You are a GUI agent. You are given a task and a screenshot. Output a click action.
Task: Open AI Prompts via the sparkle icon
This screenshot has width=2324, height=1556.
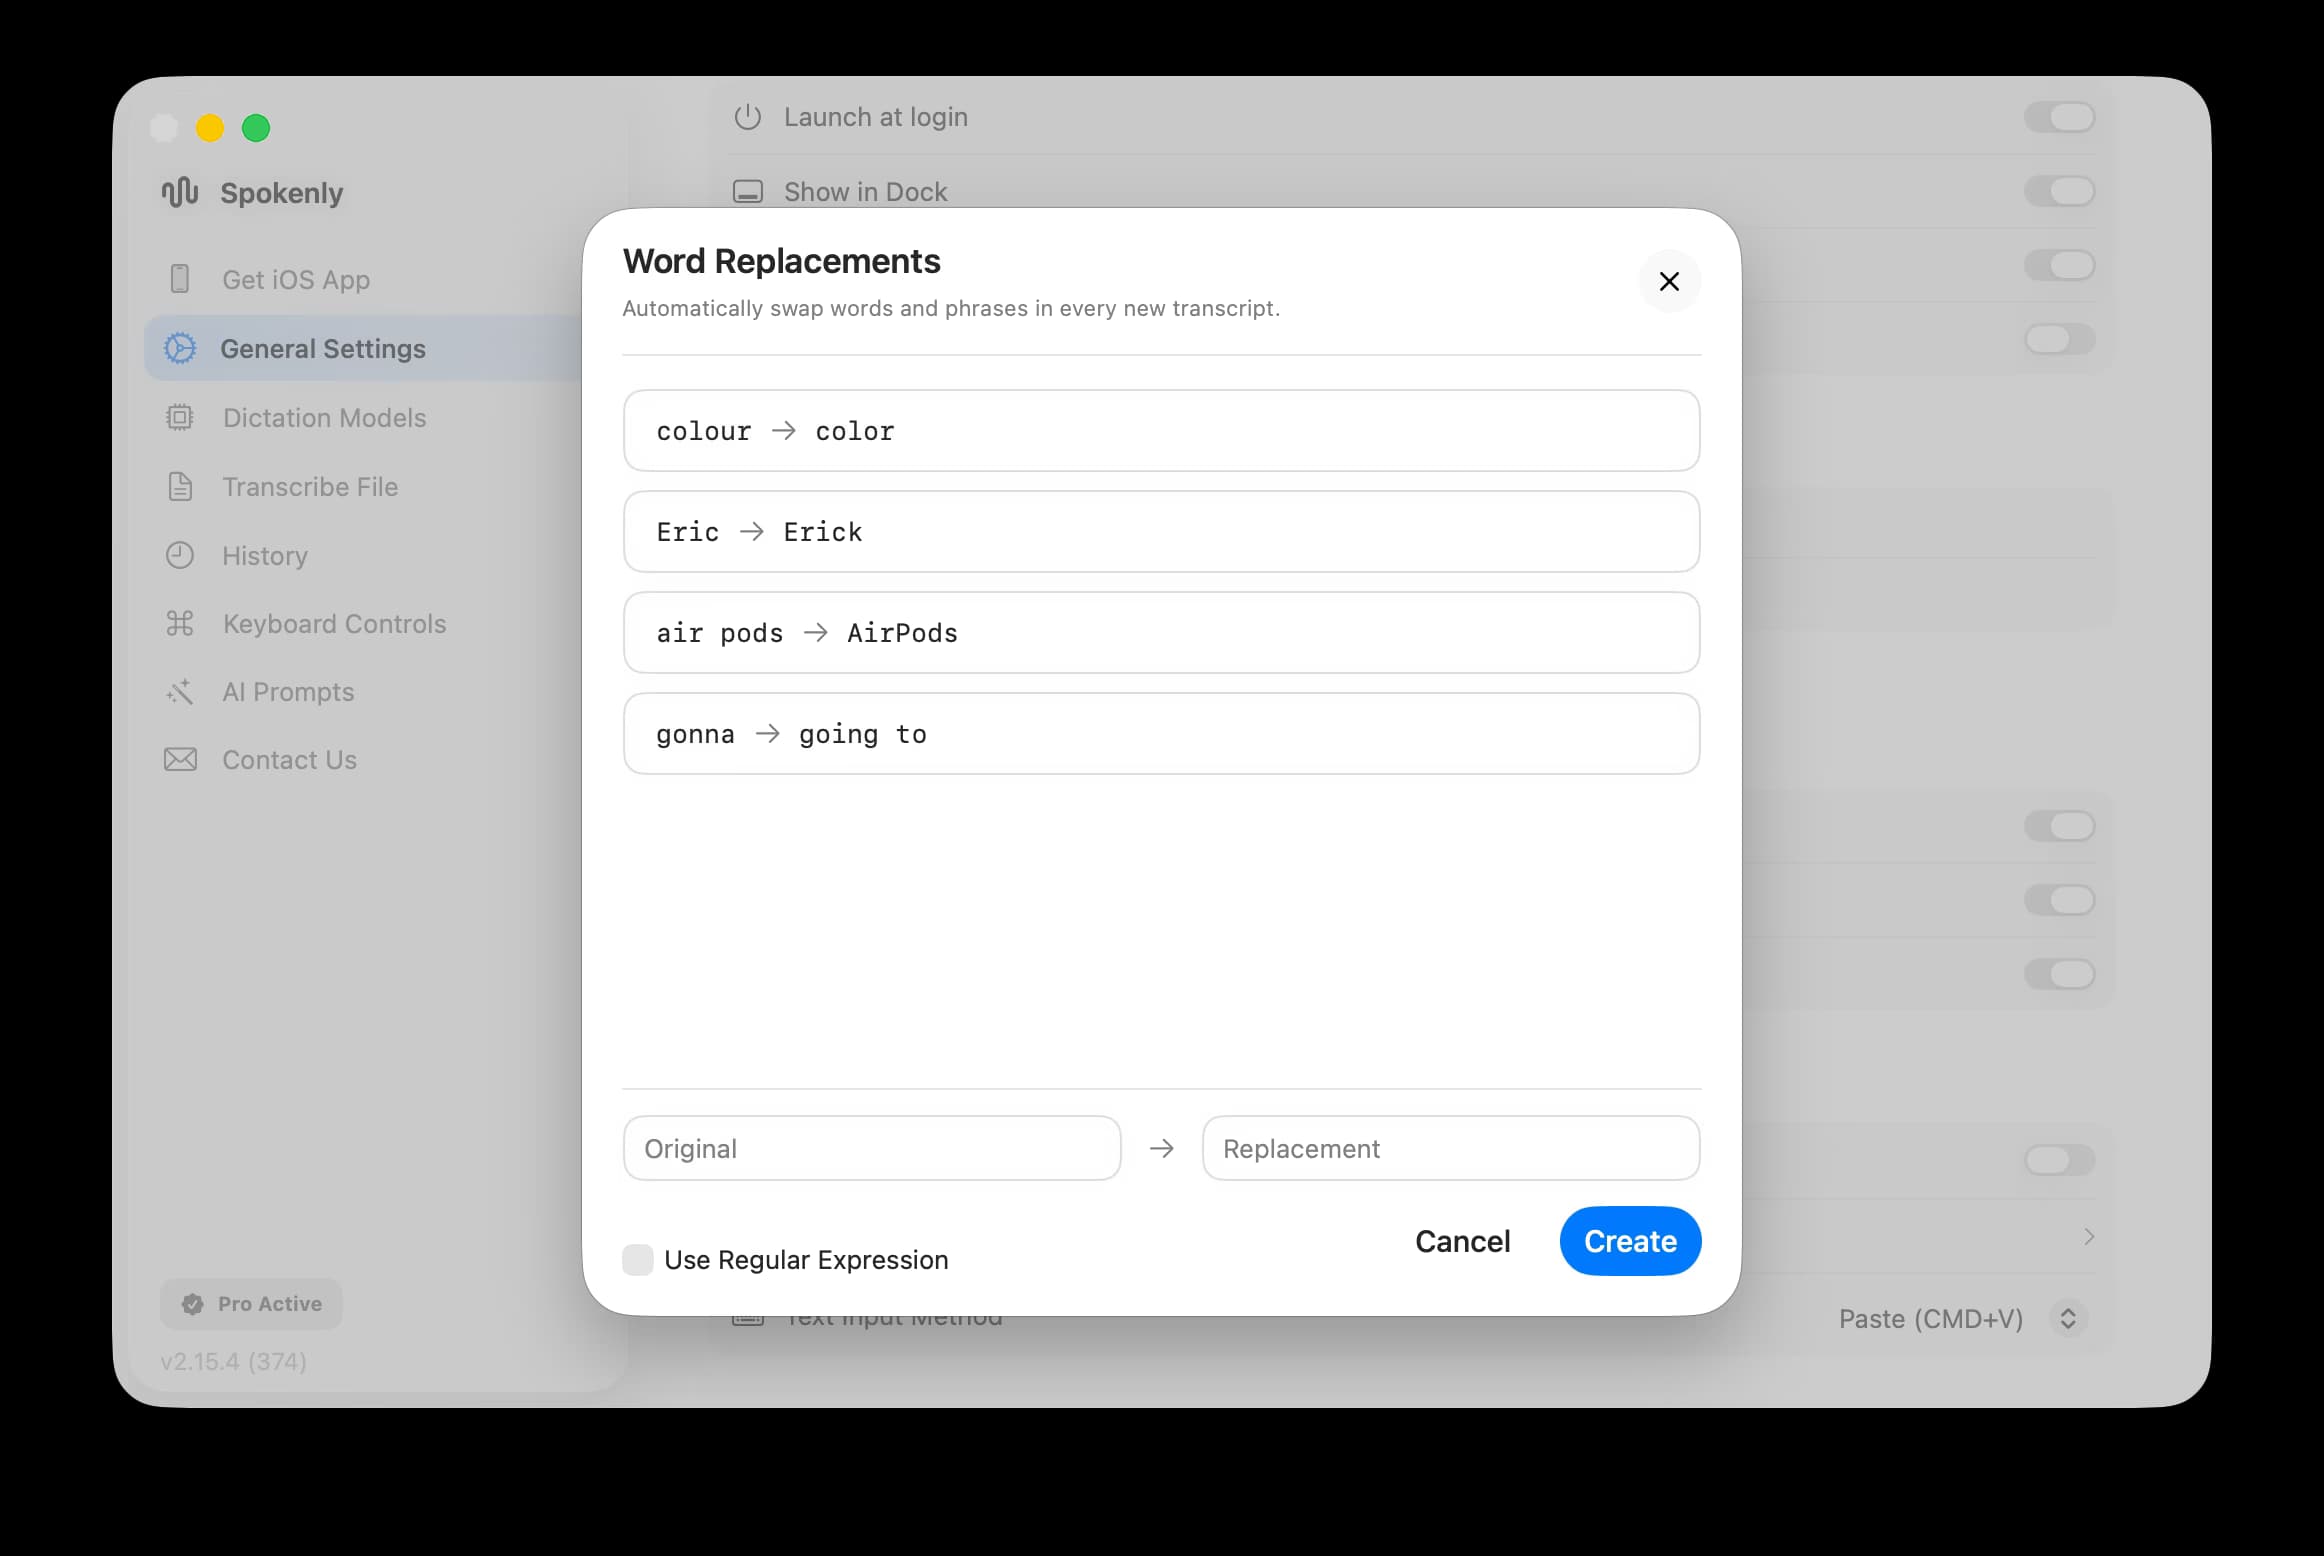(180, 691)
